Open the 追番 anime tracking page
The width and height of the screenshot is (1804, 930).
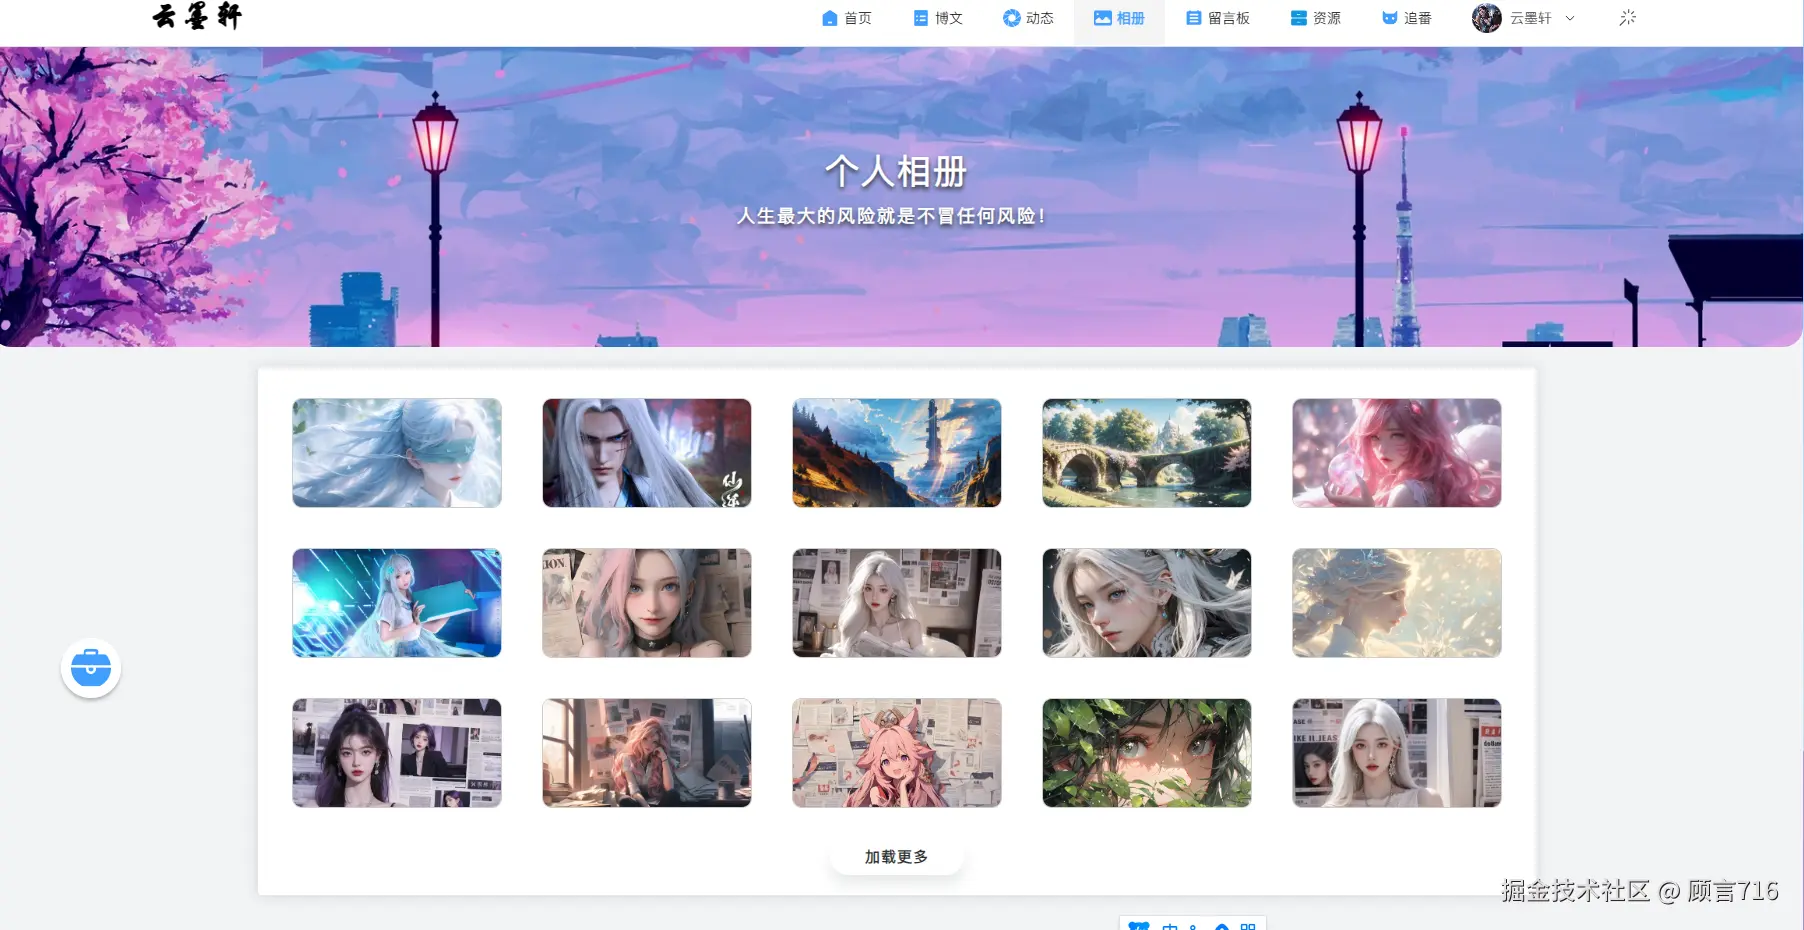coord(1406,18)
